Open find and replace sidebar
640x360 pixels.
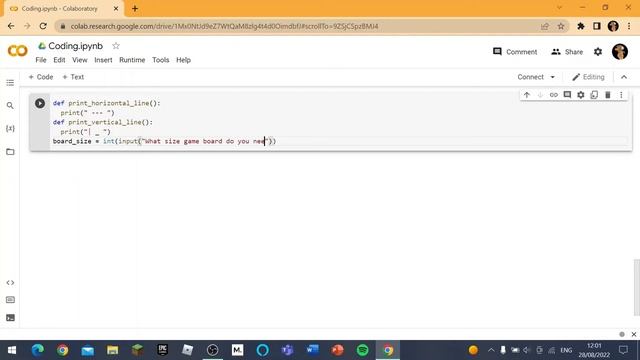click(10, 106)
